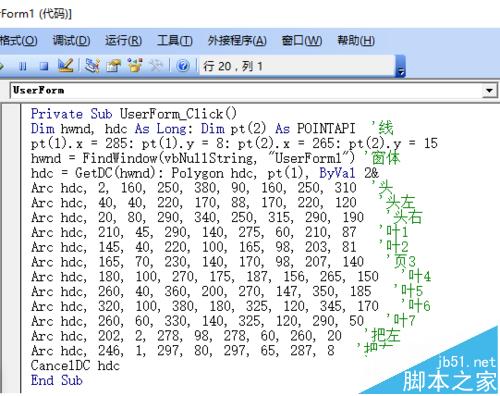The height and width of the screenshot is (396, 500).
Task: Click the hdc = GetDC(hwnd) code line
Action: point(205,173)
